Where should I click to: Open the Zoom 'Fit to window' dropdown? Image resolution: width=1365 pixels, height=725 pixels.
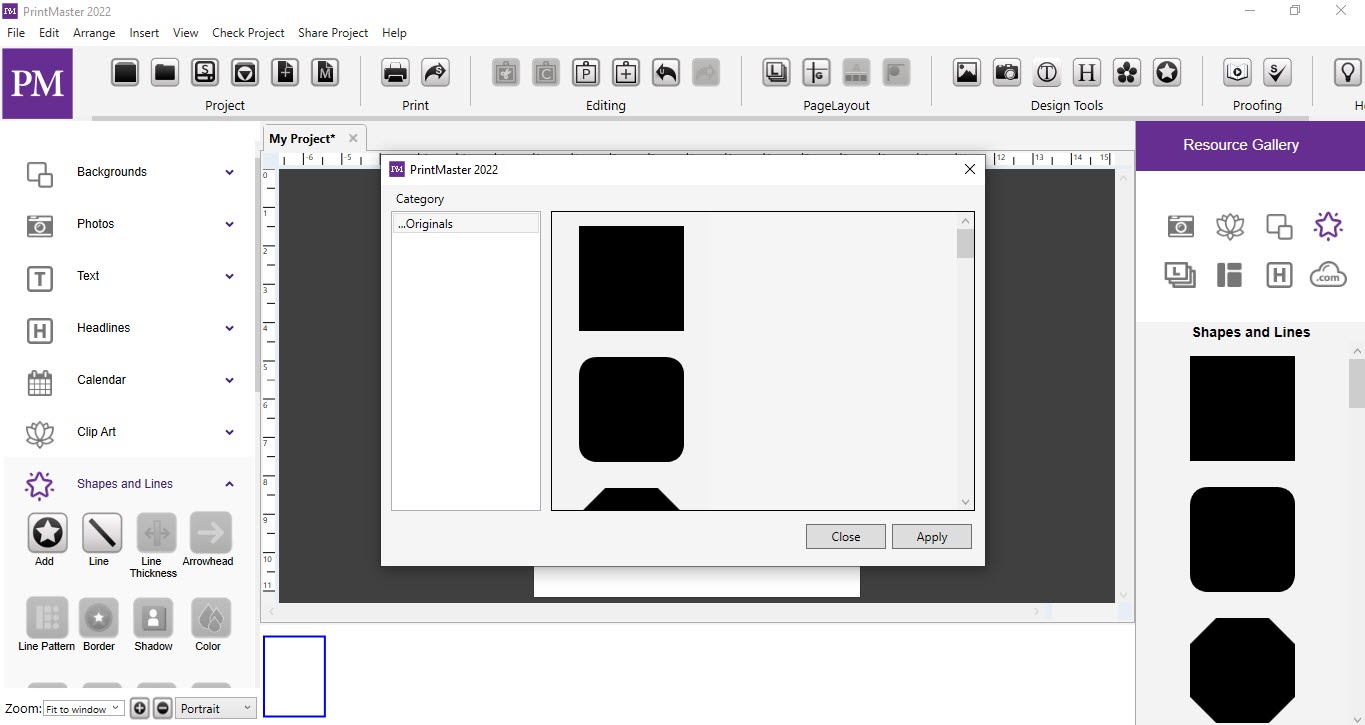(x=83, y=709)
